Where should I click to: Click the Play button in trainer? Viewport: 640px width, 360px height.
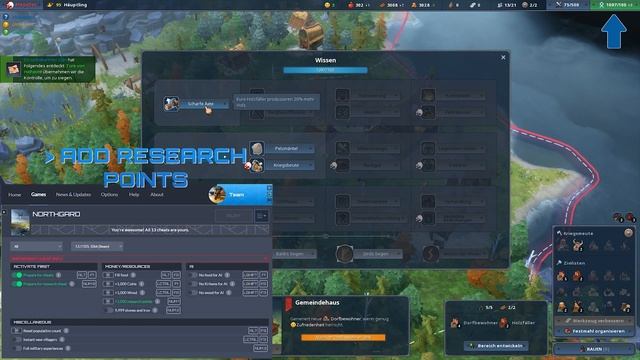[233, 216]
